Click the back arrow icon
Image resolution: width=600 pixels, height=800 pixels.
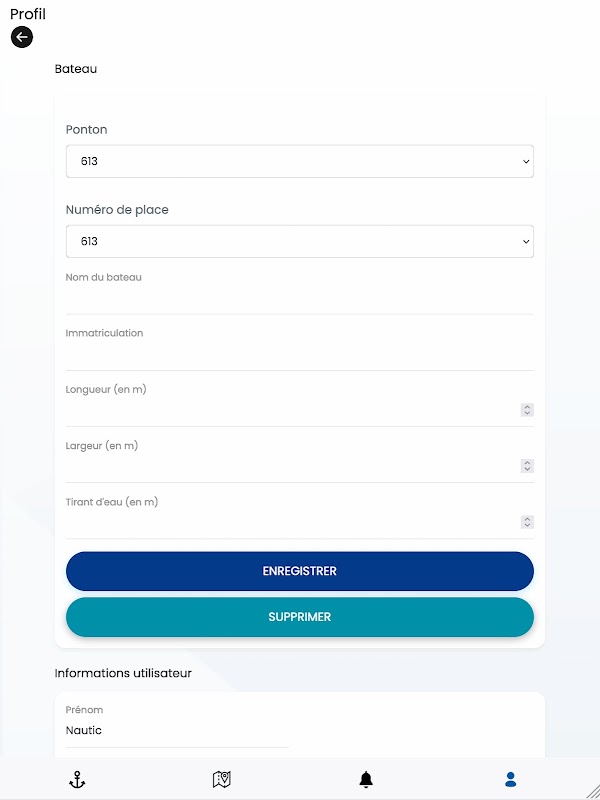click(22, 37)
